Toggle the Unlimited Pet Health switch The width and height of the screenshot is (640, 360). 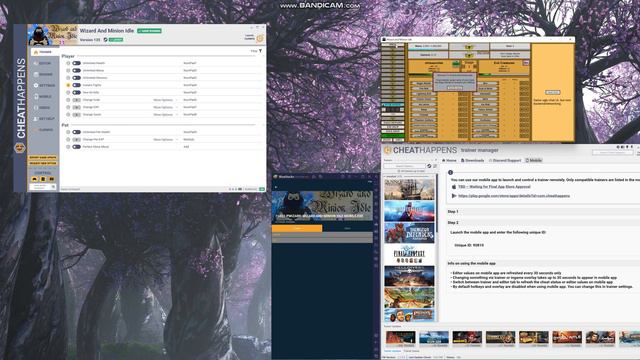pos(76,132)
